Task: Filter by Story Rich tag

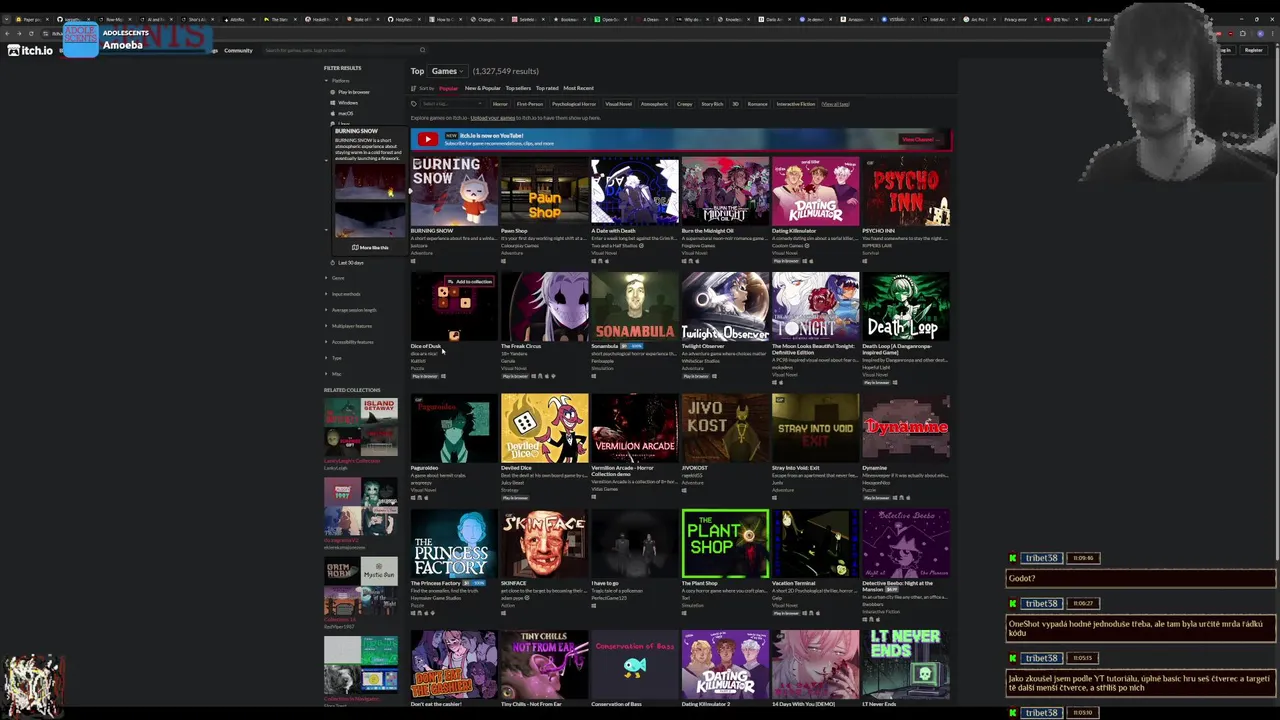Action: (712, 104)
